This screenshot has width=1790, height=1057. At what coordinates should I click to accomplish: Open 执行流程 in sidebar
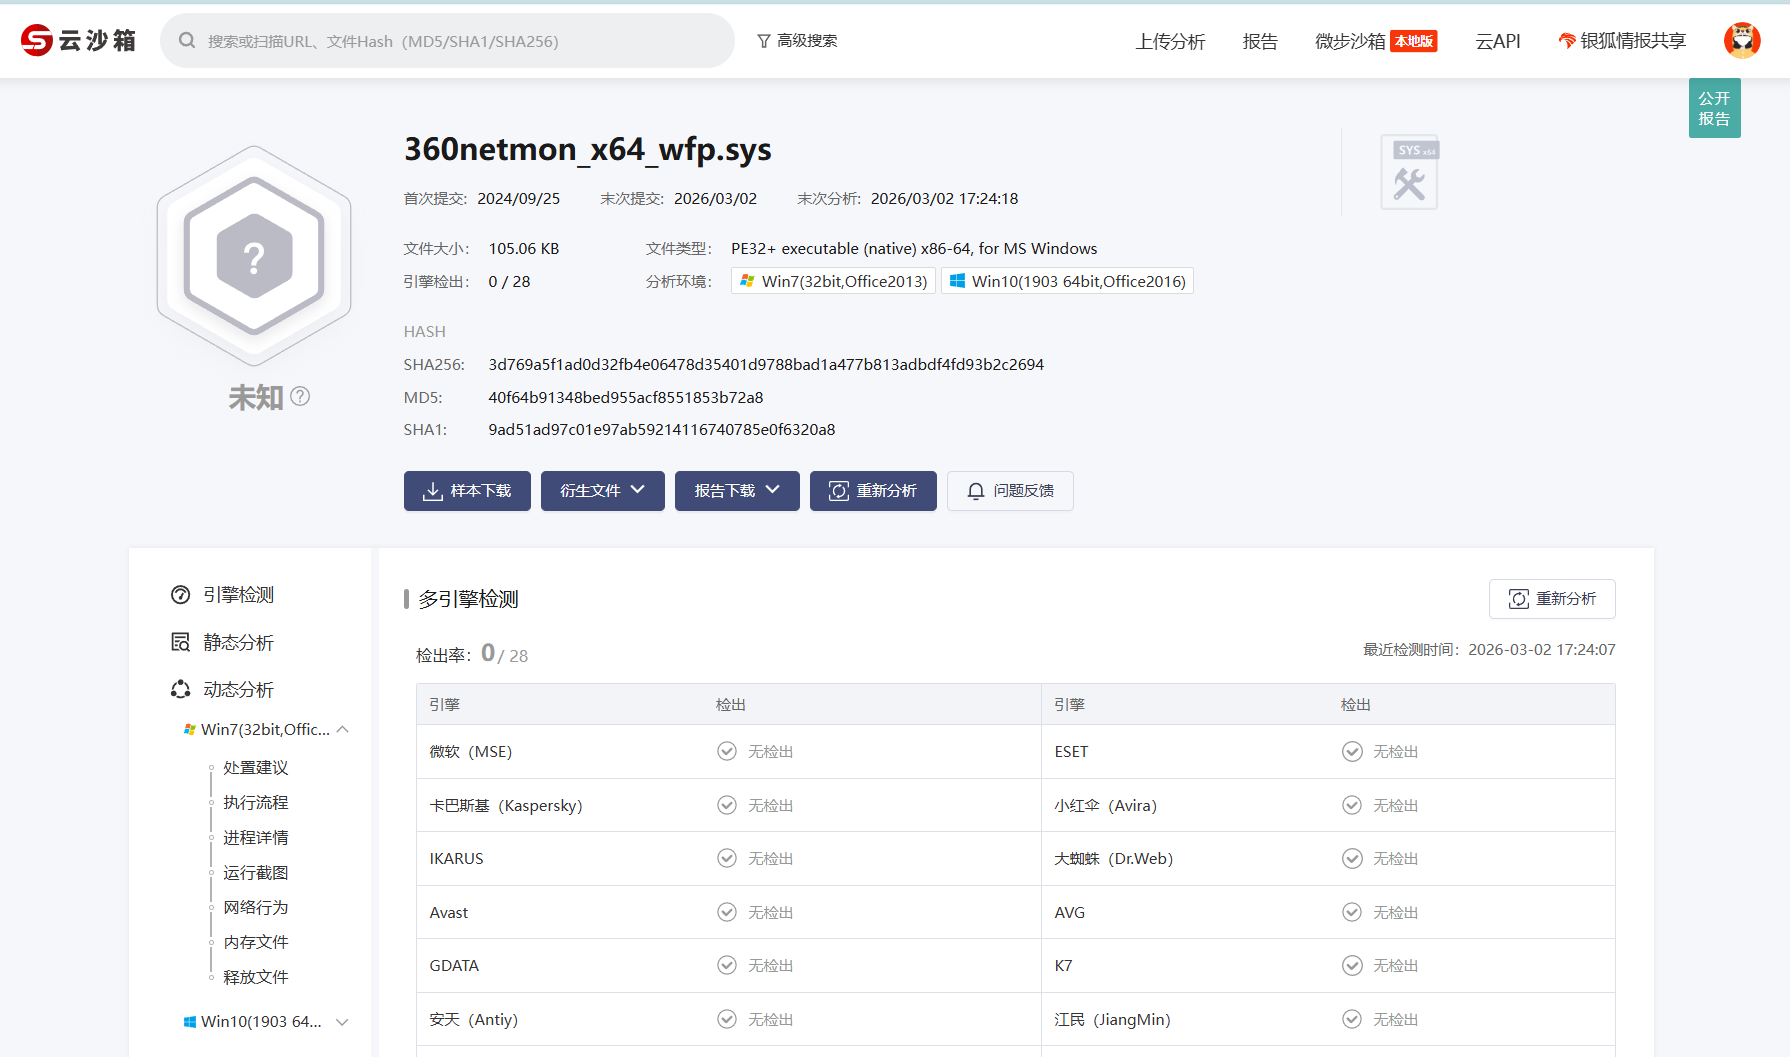coord(256,802)
